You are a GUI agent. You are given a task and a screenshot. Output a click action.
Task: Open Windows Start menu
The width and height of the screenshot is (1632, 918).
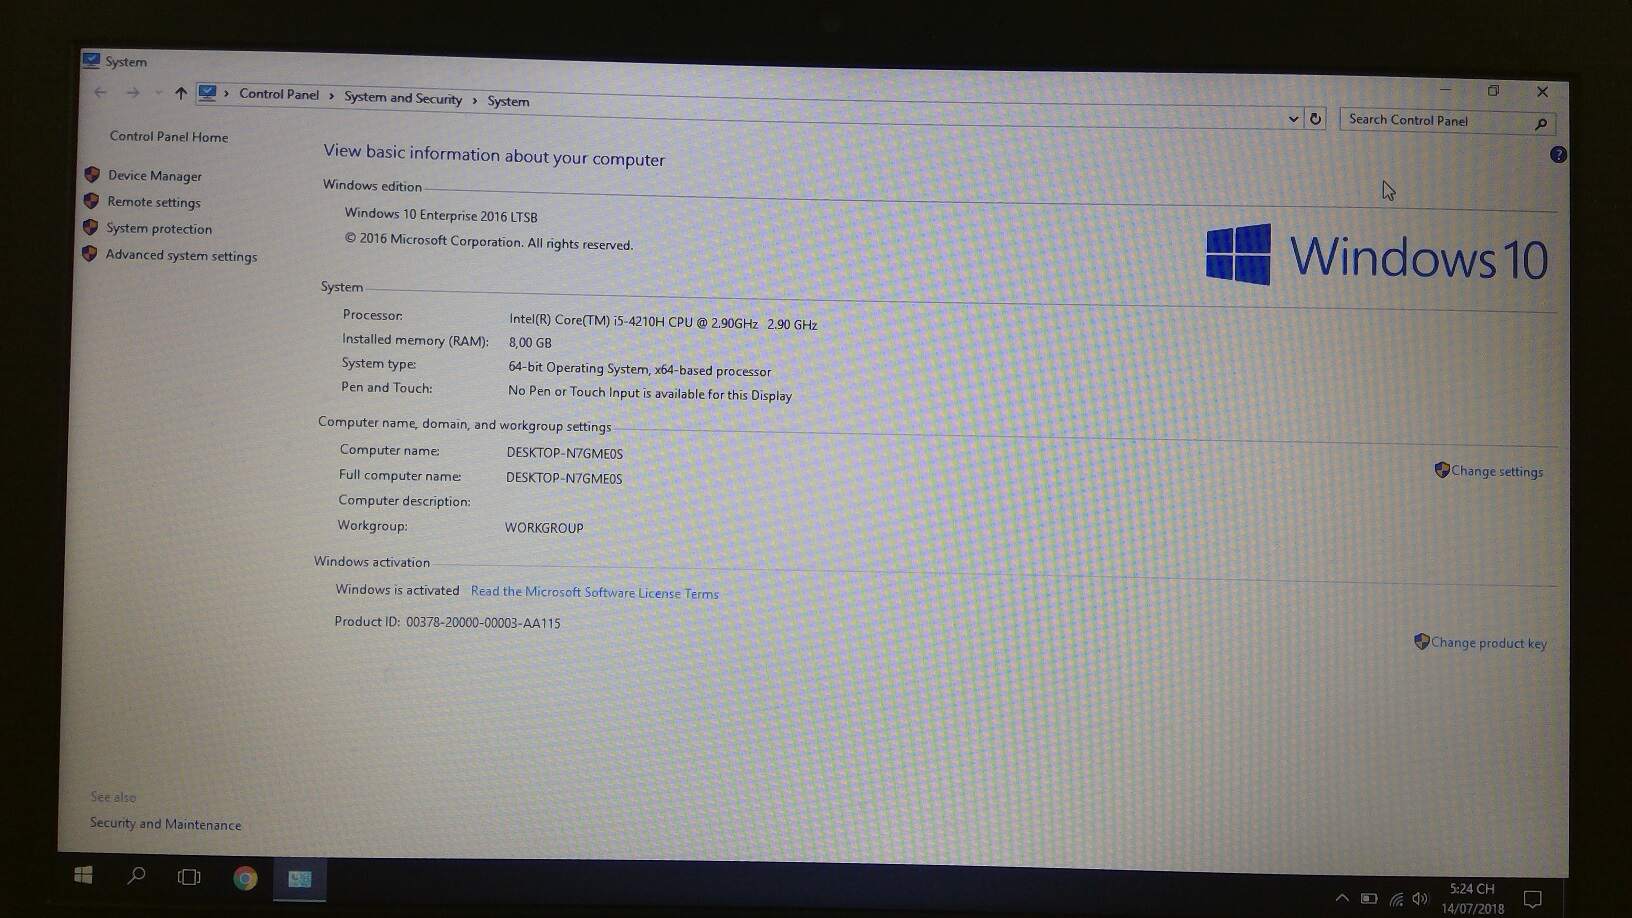tap(84, 876)
